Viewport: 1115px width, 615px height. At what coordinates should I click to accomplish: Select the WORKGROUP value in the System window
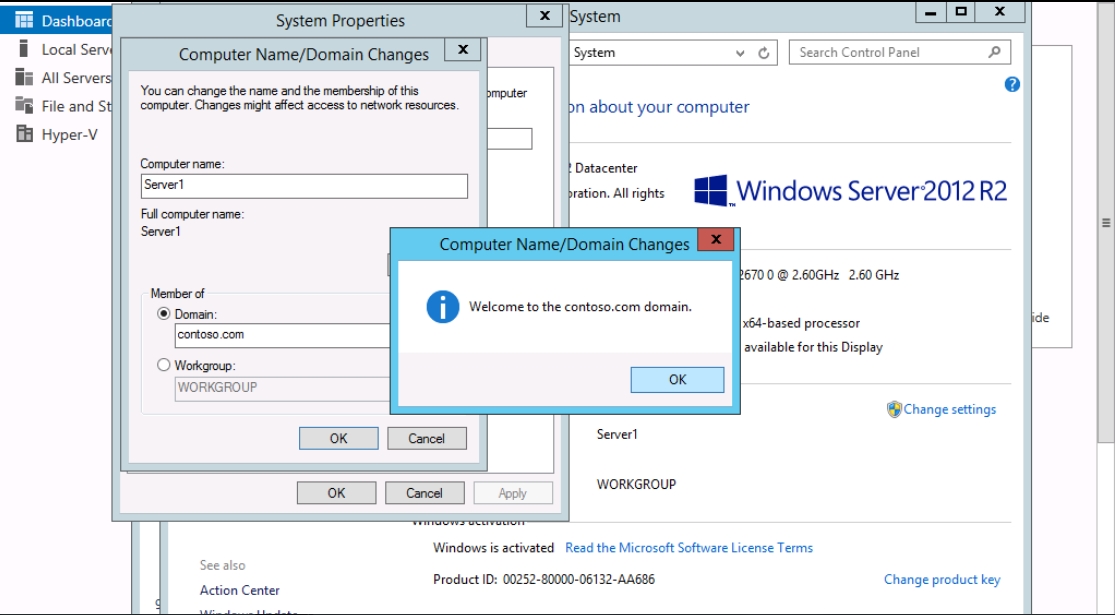tap(636, 484)
